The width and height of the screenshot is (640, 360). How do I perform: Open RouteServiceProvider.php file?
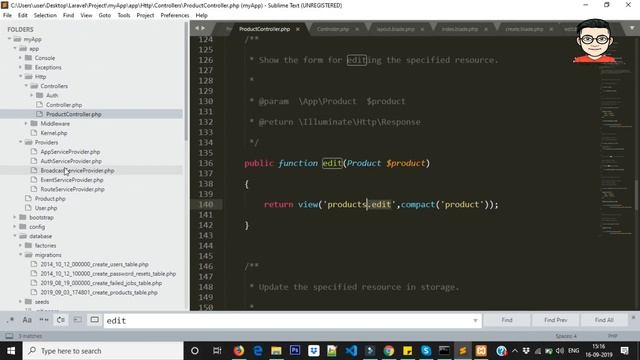click(73, 189)
